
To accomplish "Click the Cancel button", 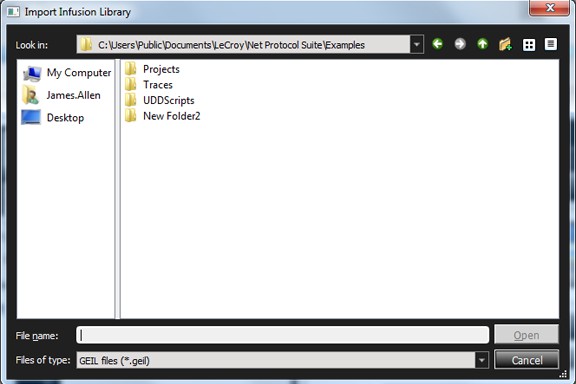I will 526,360.
